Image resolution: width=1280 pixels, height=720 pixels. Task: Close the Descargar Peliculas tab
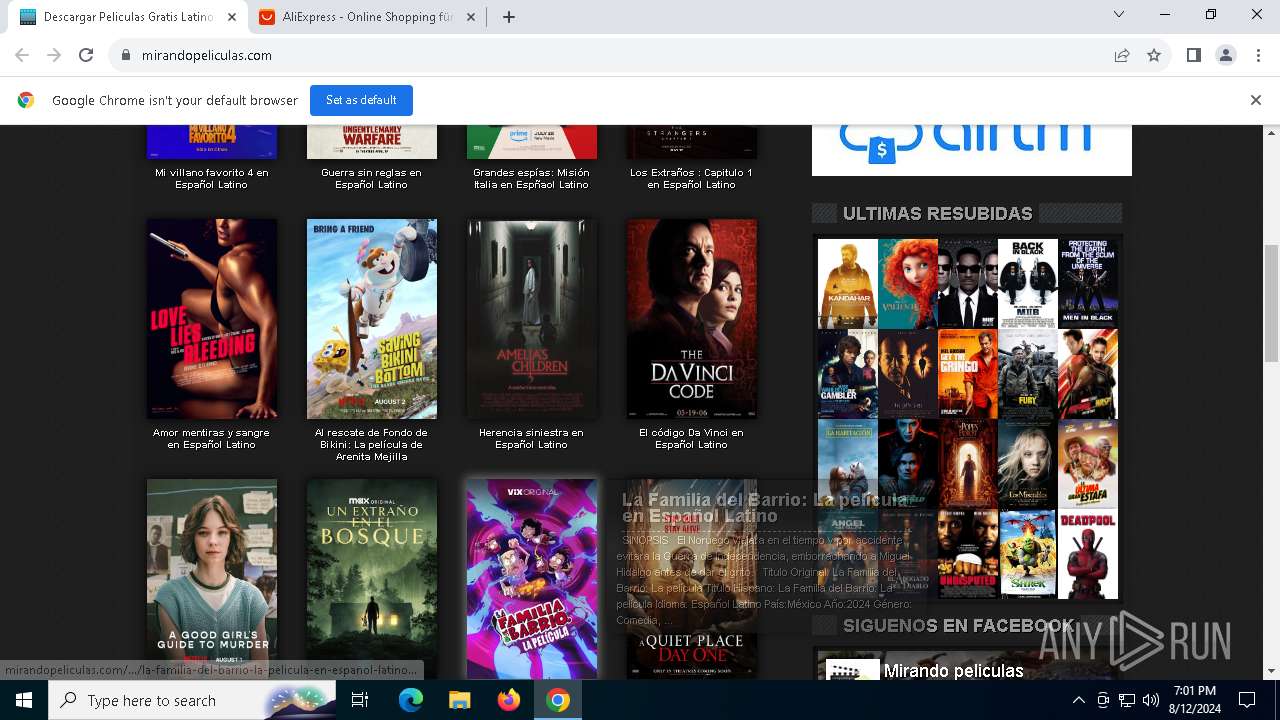pos(232,17)
